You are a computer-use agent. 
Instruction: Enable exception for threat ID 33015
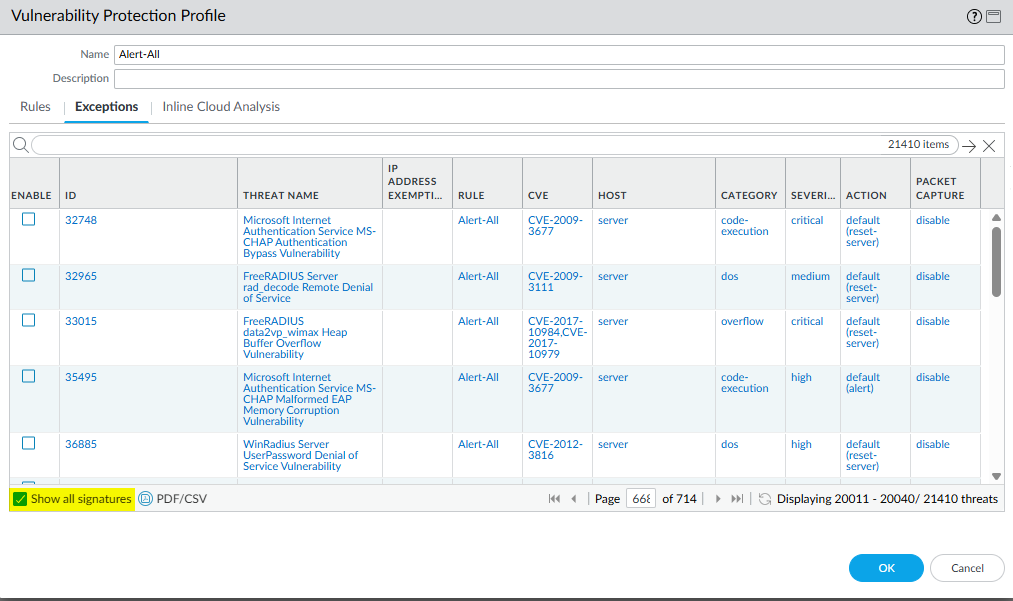point(29,321)
